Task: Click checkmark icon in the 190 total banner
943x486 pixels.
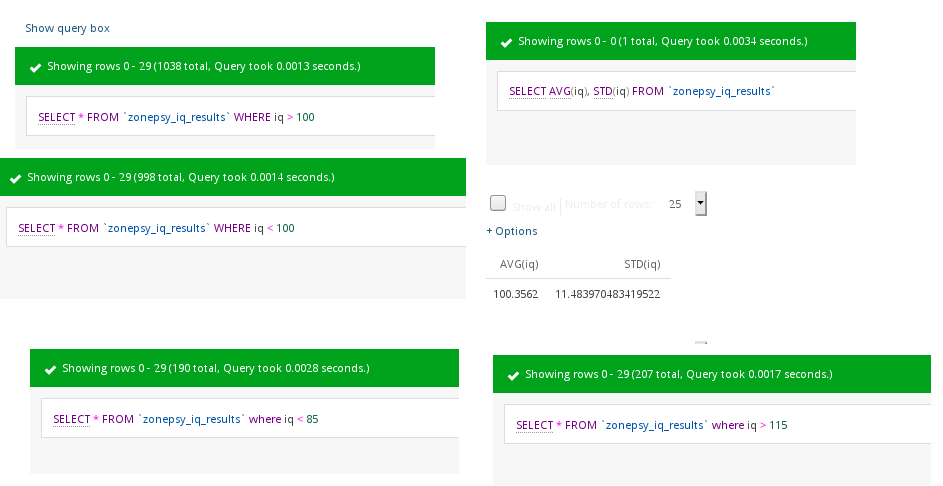Action: pos(50,369)
